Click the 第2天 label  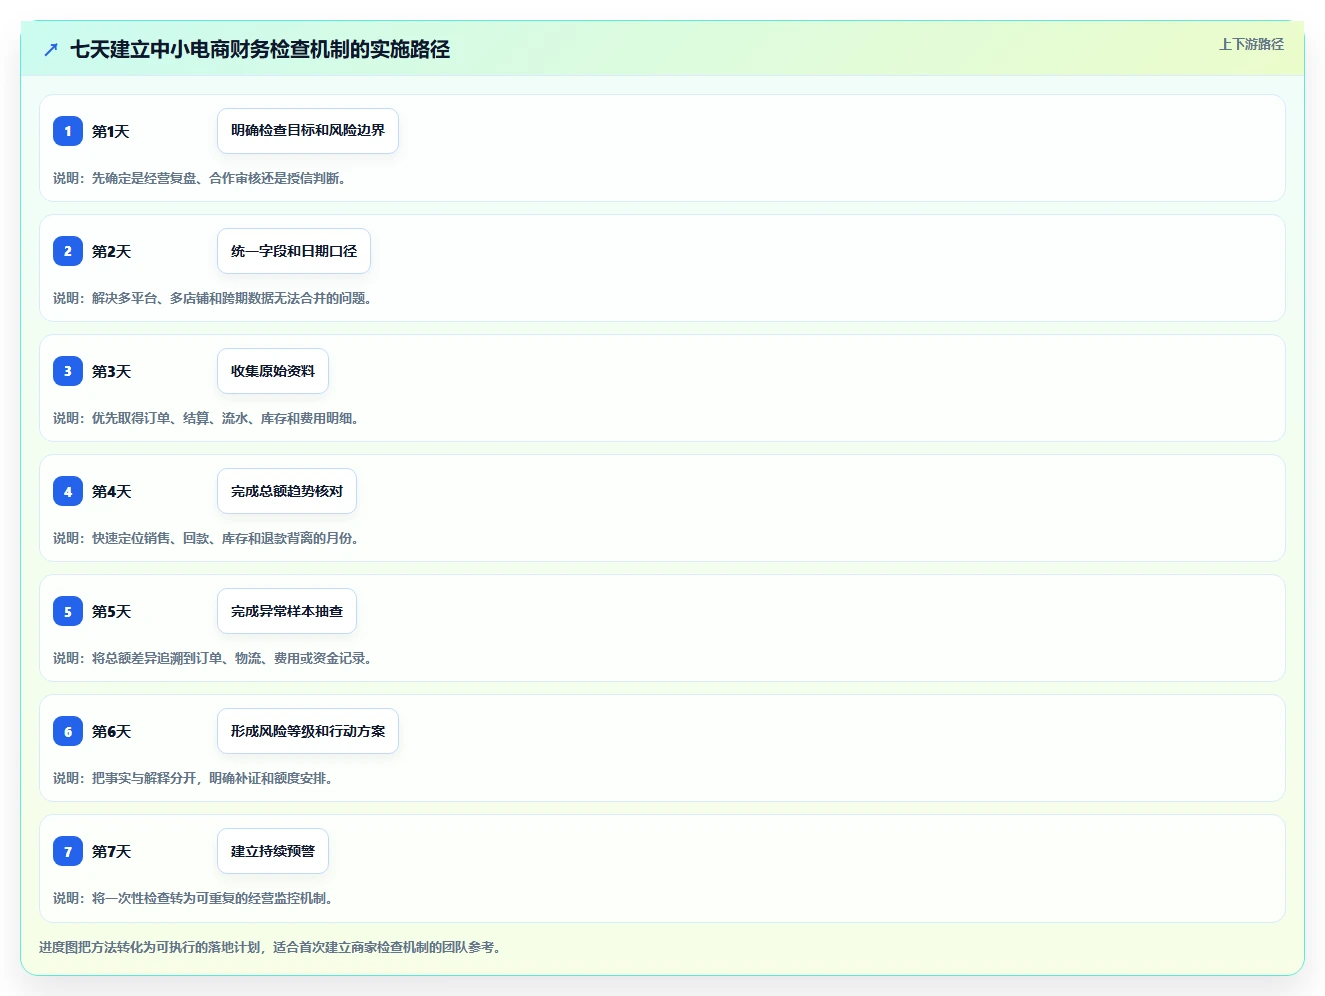click(x=111, y=251)
